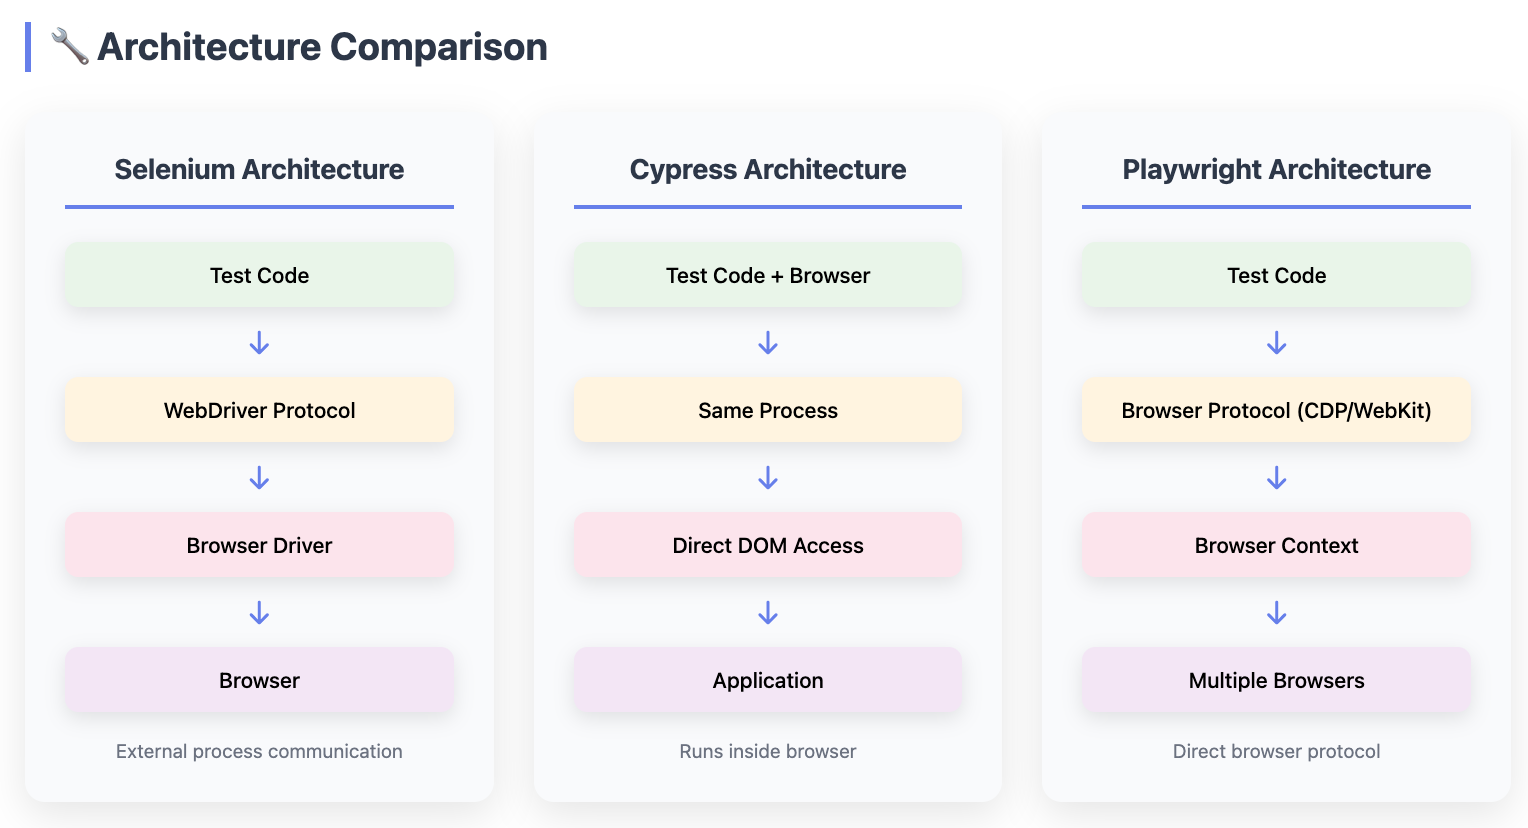Select the Cypress Architecture heading
The height and width of the screenshot is (828, 1528).
pyautogui.click(x=768, y=169)
